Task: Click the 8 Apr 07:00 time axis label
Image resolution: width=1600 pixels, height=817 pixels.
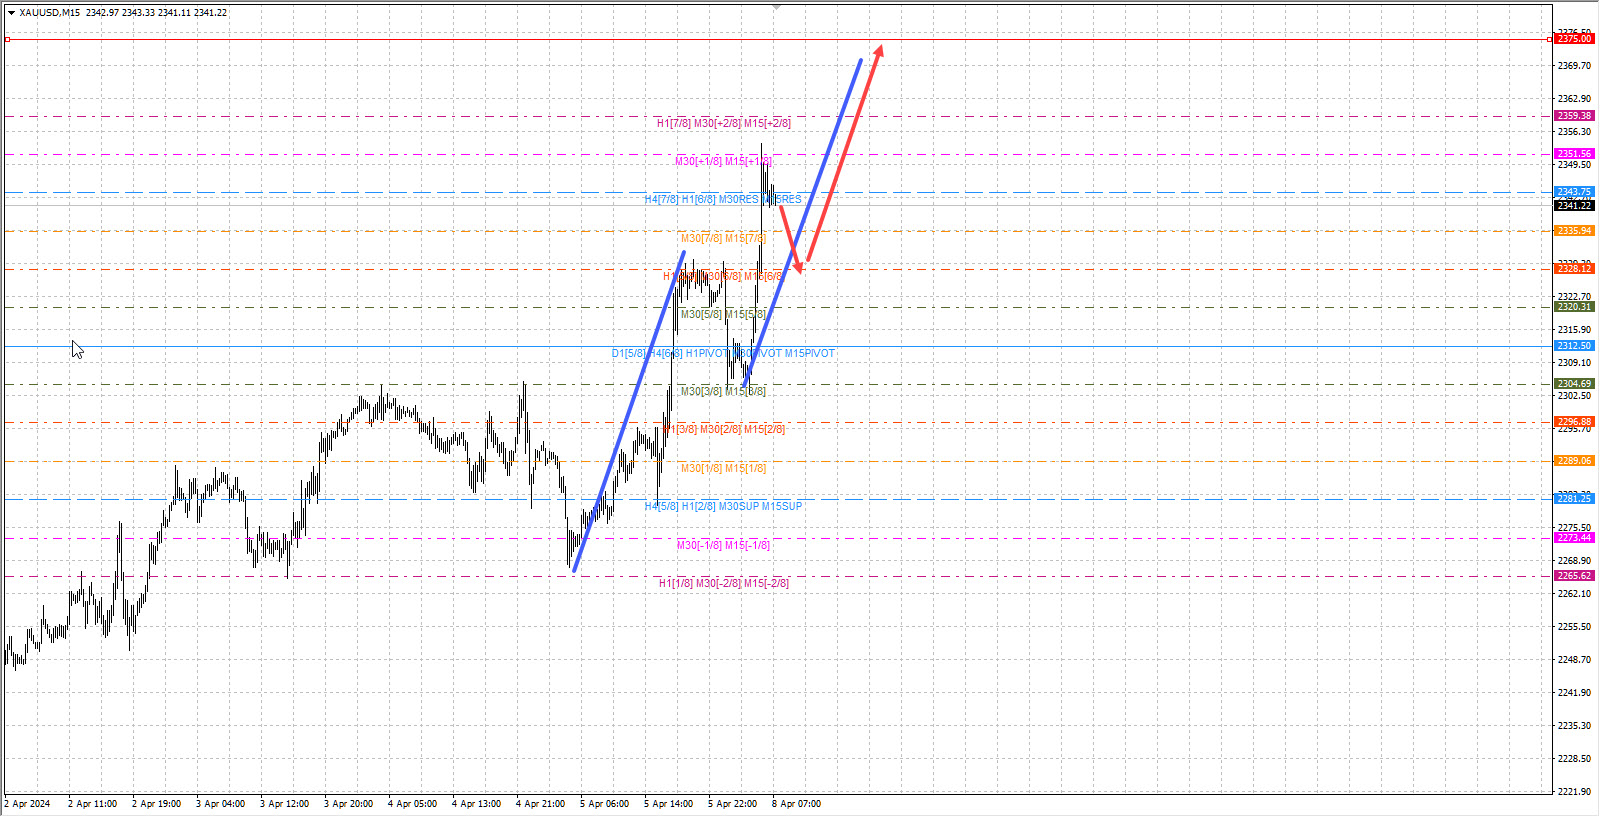Action: coord(796,804)
